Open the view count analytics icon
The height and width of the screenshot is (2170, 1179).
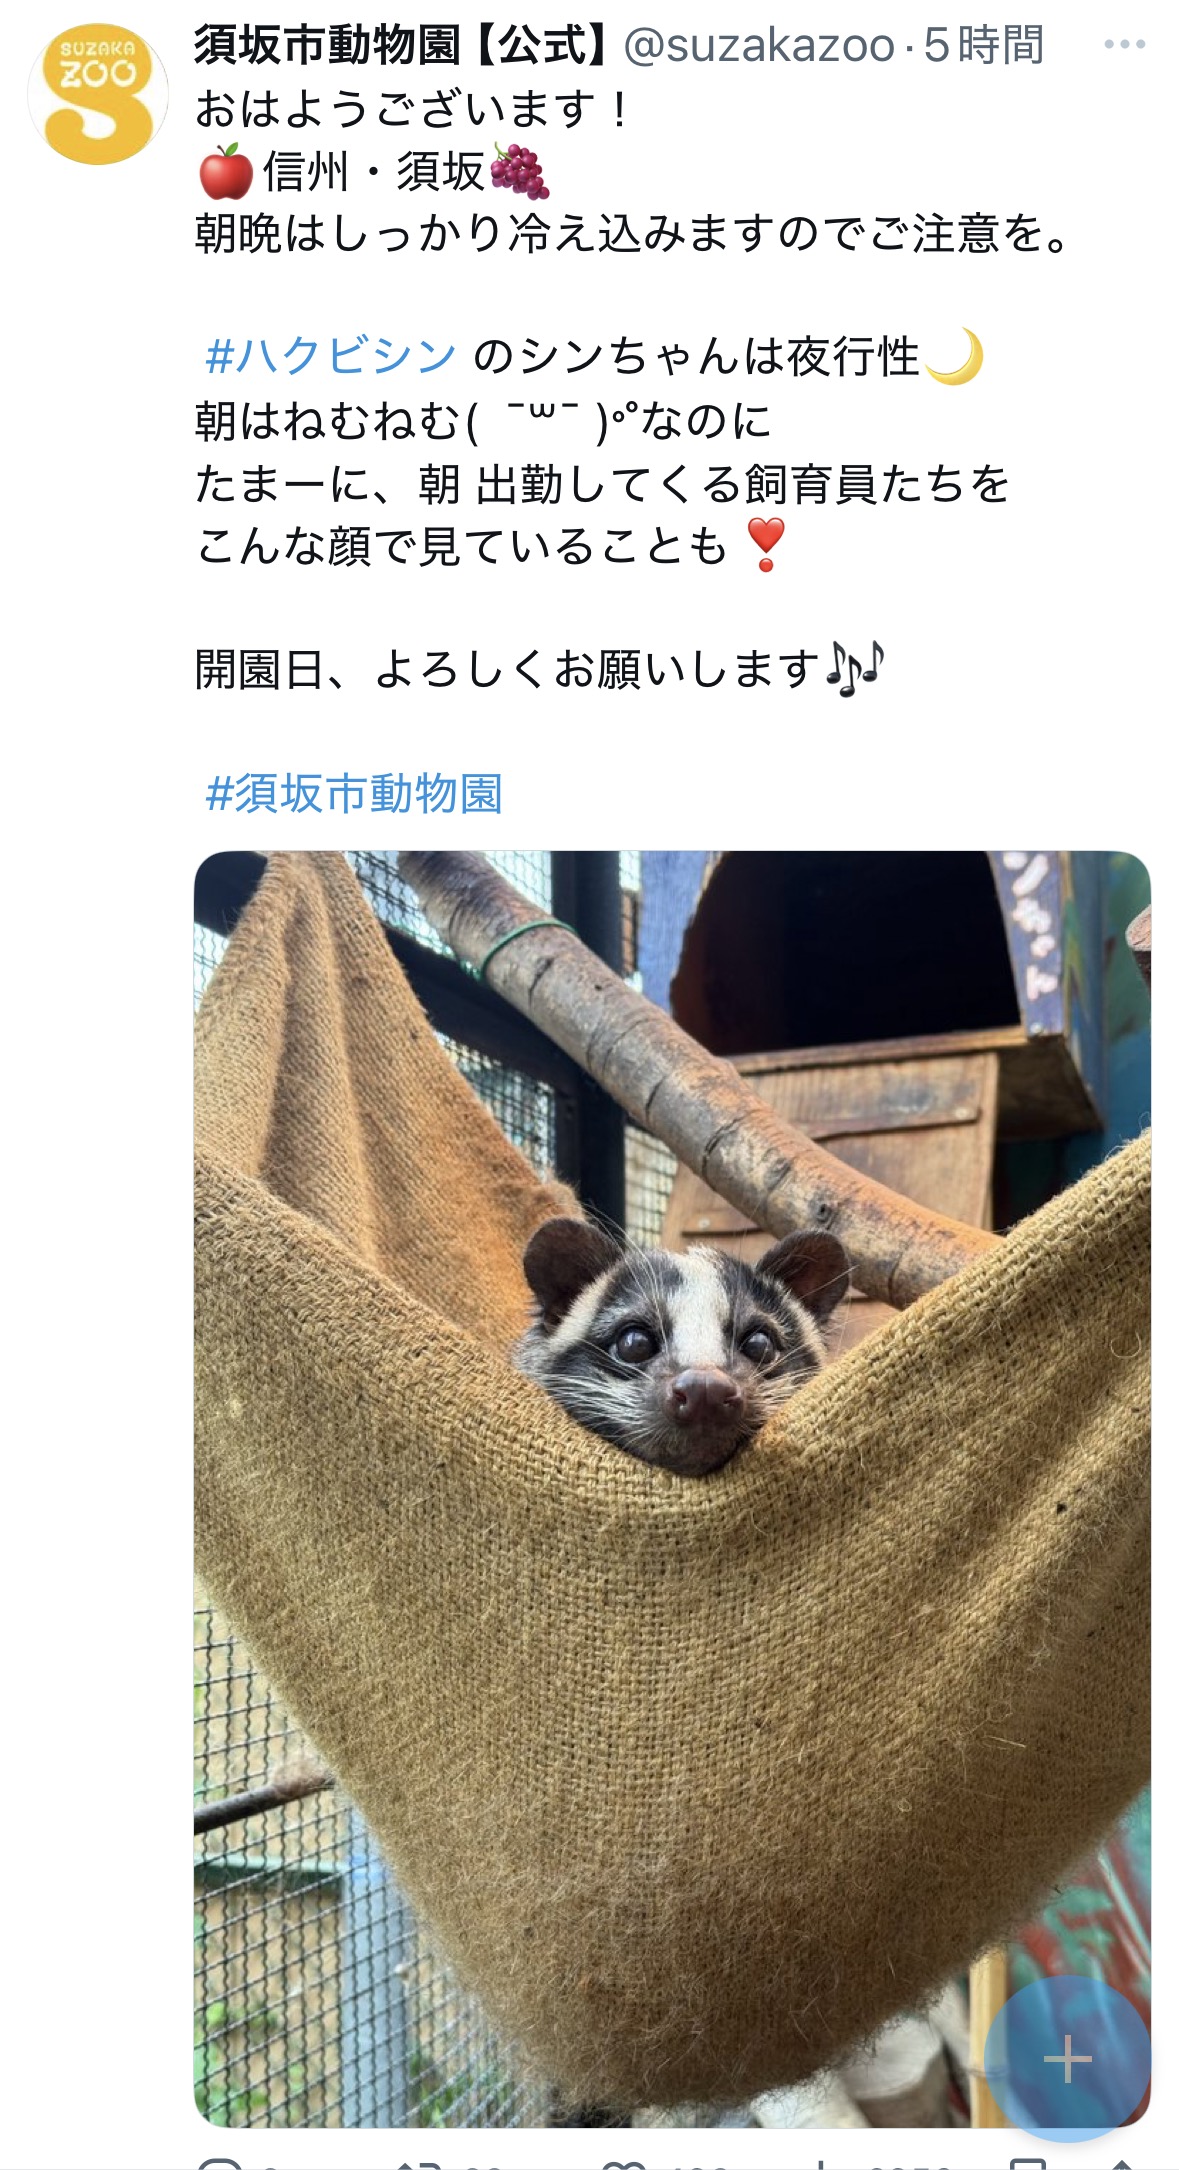pyautogui.click(x=822, y=2164)
